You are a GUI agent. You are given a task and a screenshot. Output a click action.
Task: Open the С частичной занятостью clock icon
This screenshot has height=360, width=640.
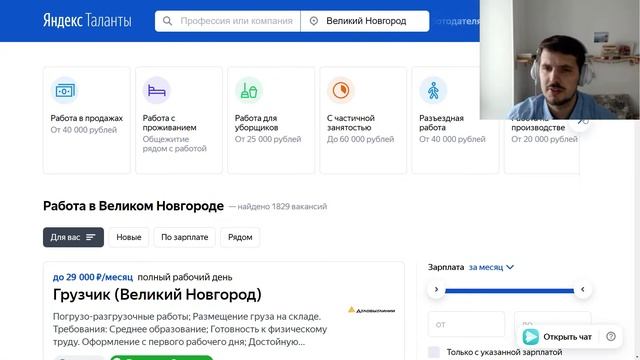(x=341, y=90)
